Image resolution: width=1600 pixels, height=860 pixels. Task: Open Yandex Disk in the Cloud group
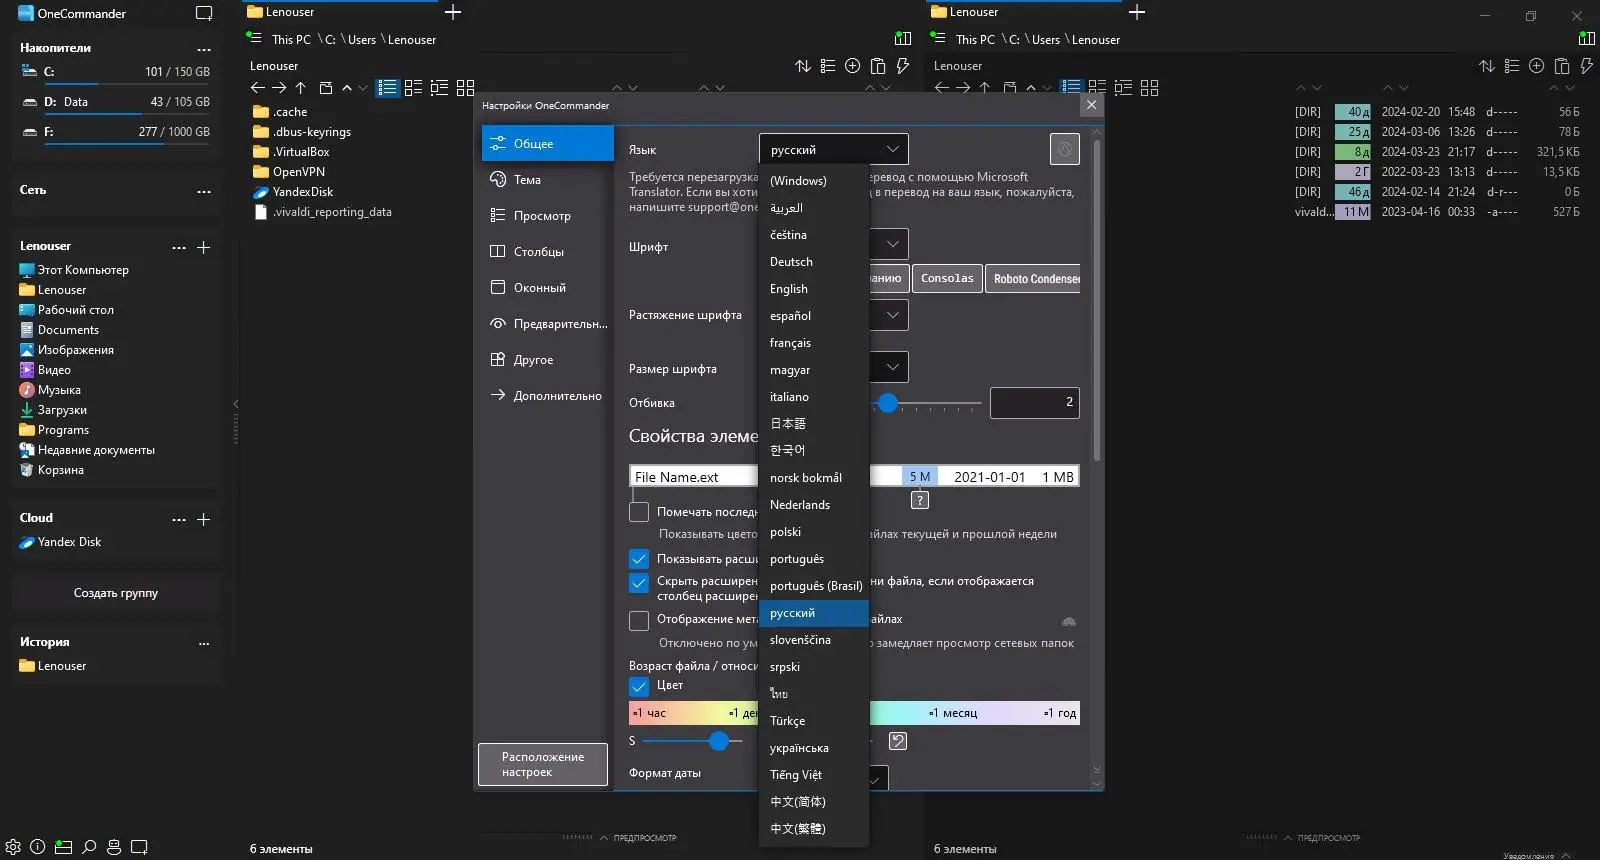tap(70, 542)
